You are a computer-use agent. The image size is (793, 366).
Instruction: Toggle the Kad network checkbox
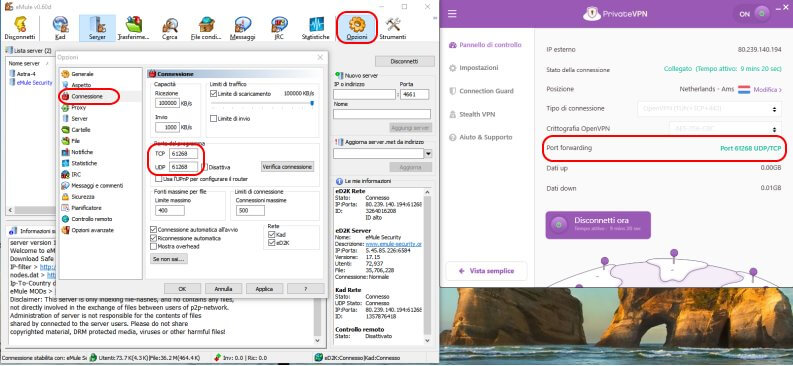(x=272, y=235)
